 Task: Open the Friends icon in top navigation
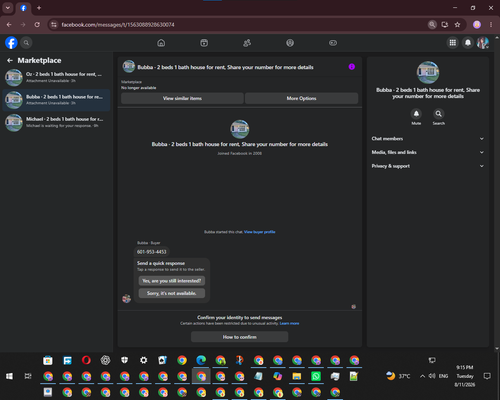coord(247,43)
